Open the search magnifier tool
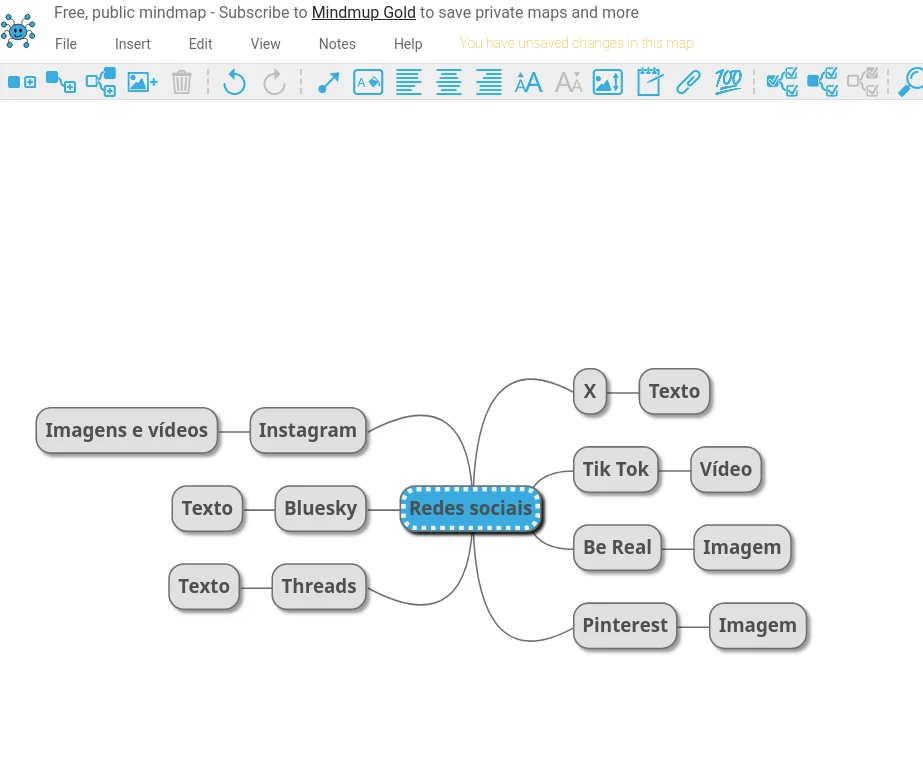Image resolution: width=923 pixels, height=770 pixels. (x=911, y=82)
